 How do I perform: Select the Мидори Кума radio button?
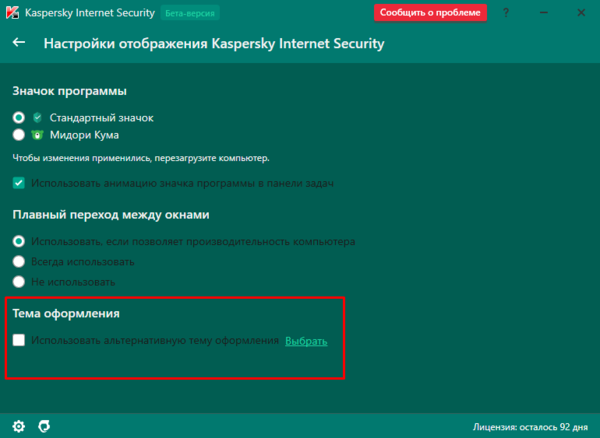pos(19,135)
